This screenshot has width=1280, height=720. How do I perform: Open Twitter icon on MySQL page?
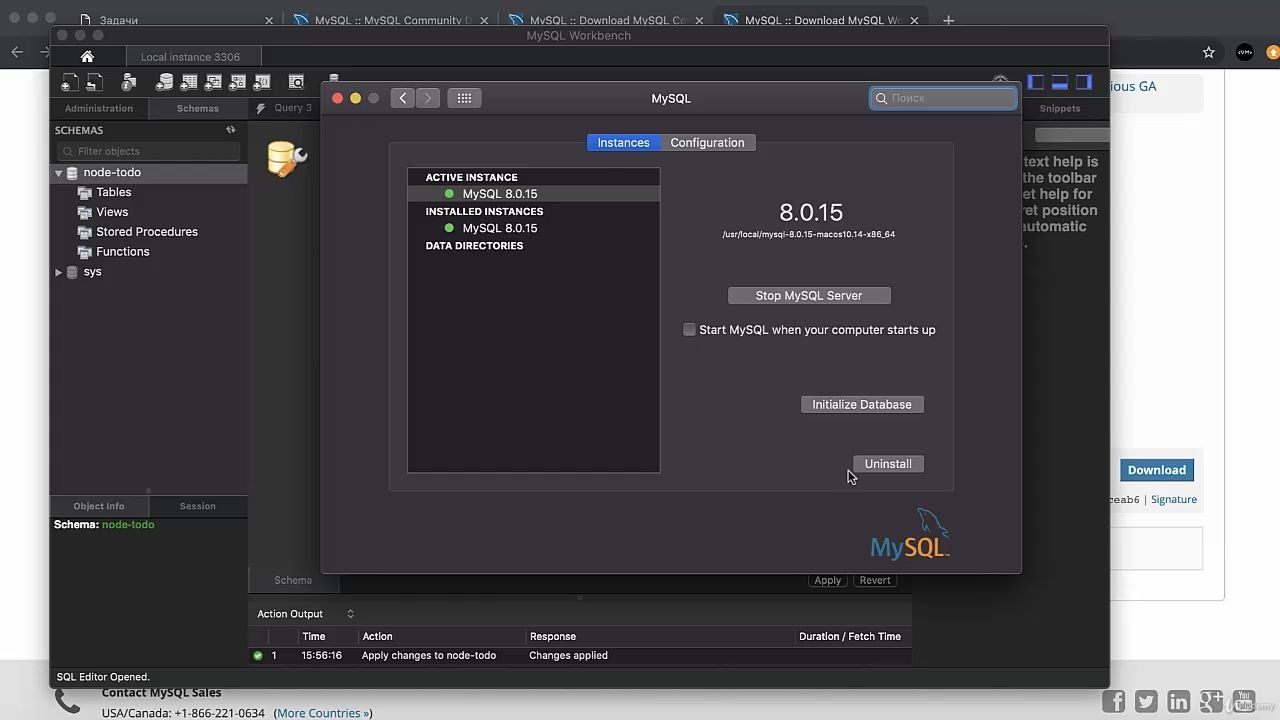[1146, 701]
